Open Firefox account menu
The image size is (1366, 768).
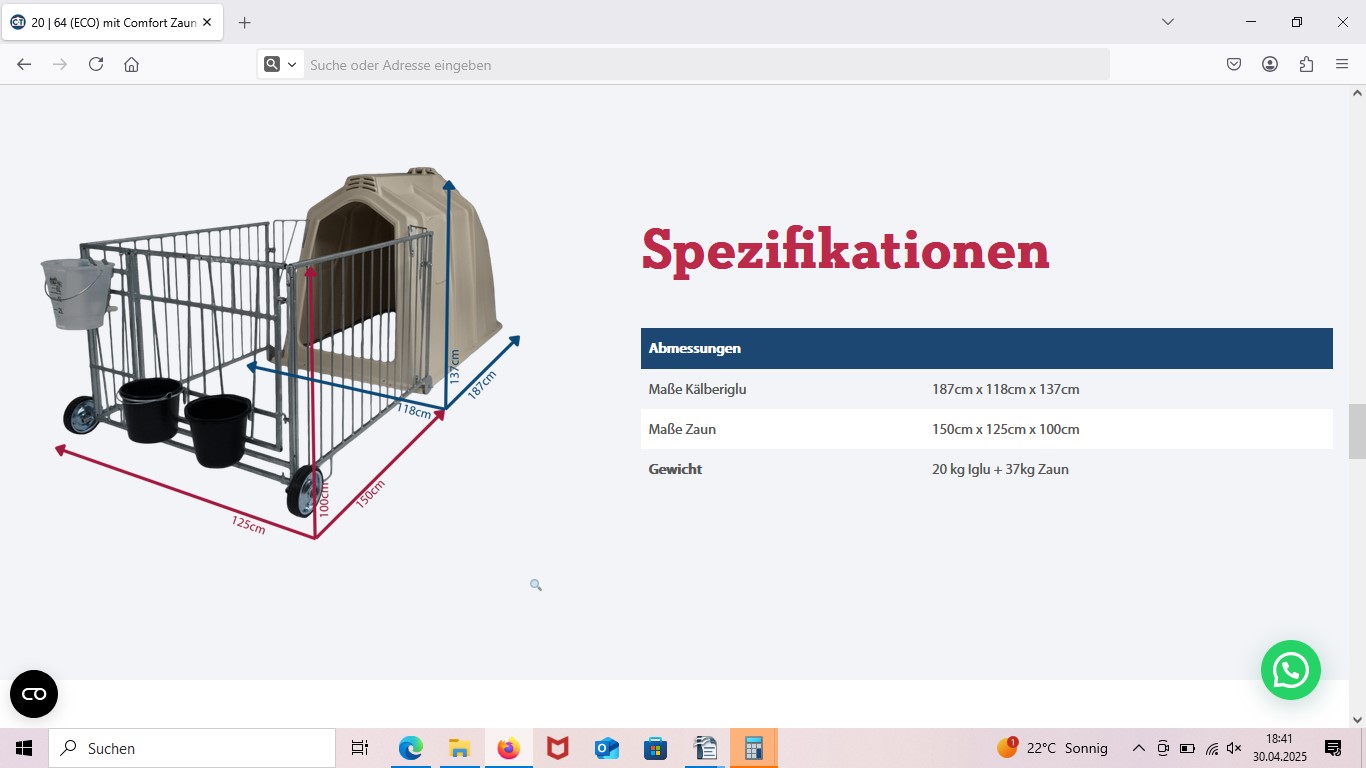pos(1270,64)
